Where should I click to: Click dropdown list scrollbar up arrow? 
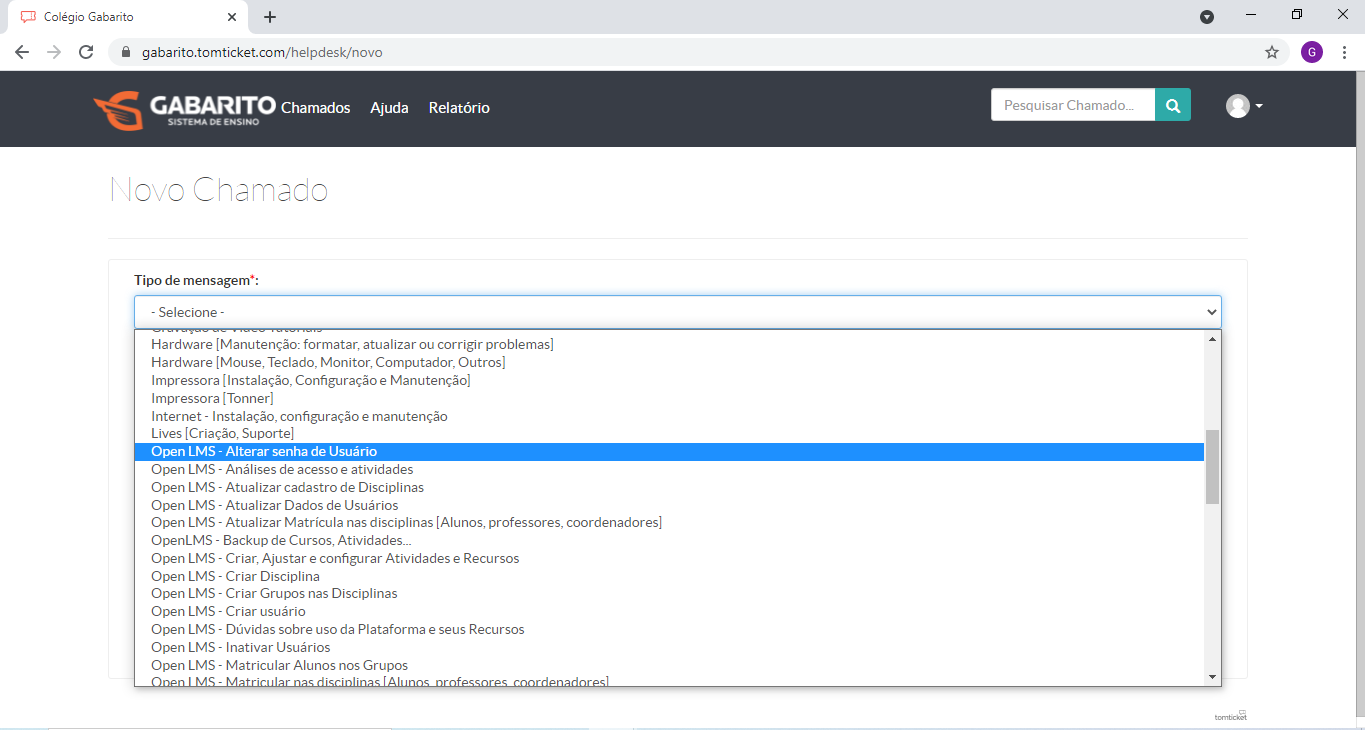click(1213, 339)
